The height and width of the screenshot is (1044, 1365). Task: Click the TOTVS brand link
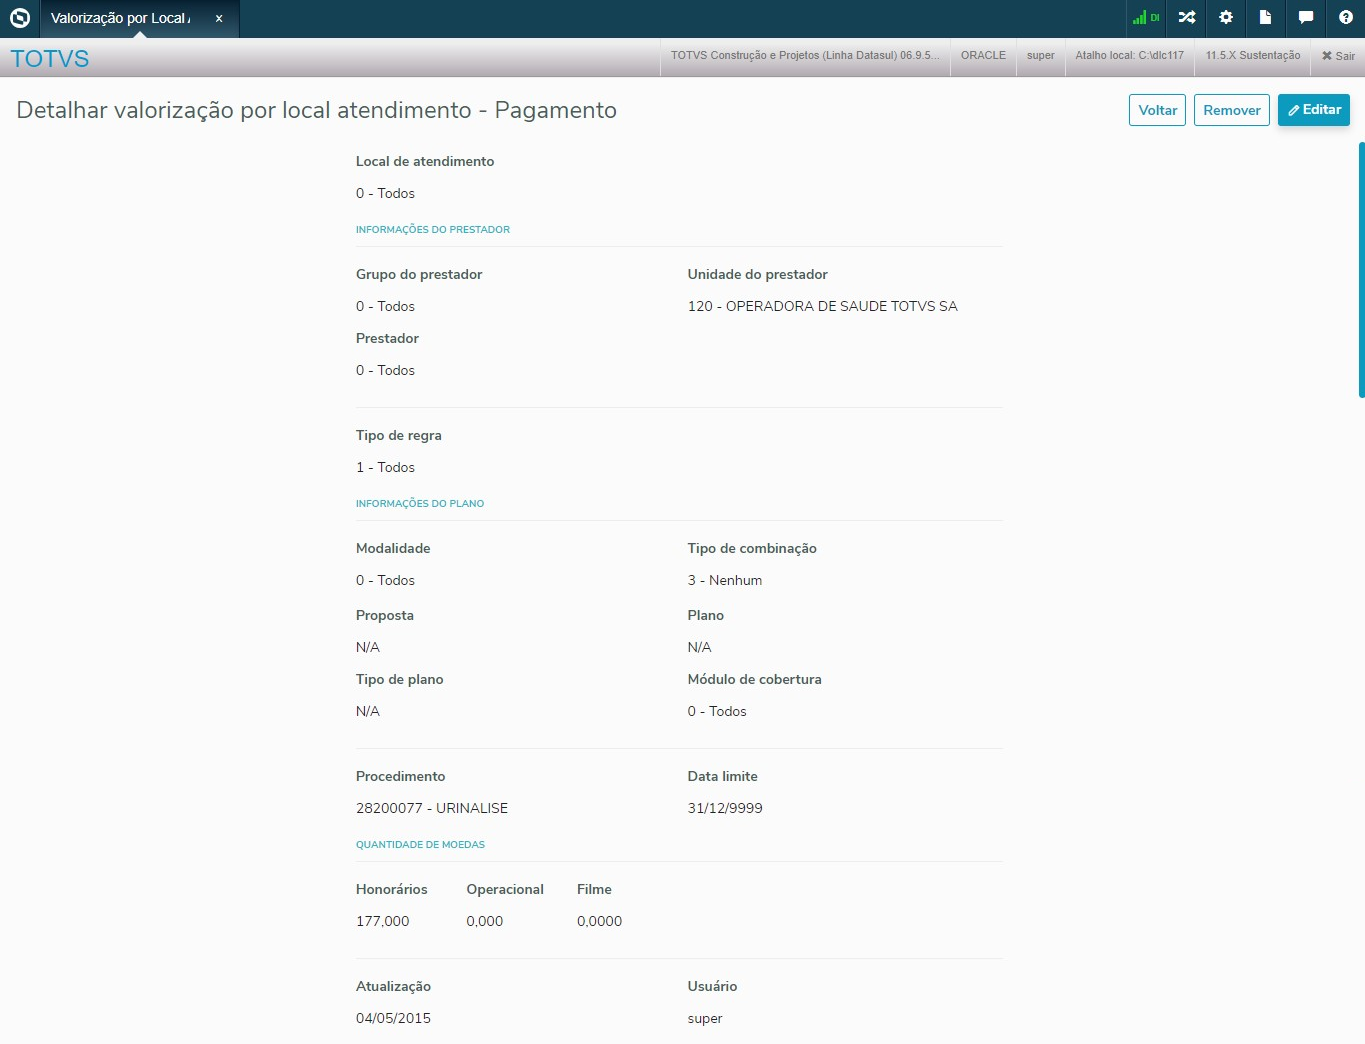[50, 59]
